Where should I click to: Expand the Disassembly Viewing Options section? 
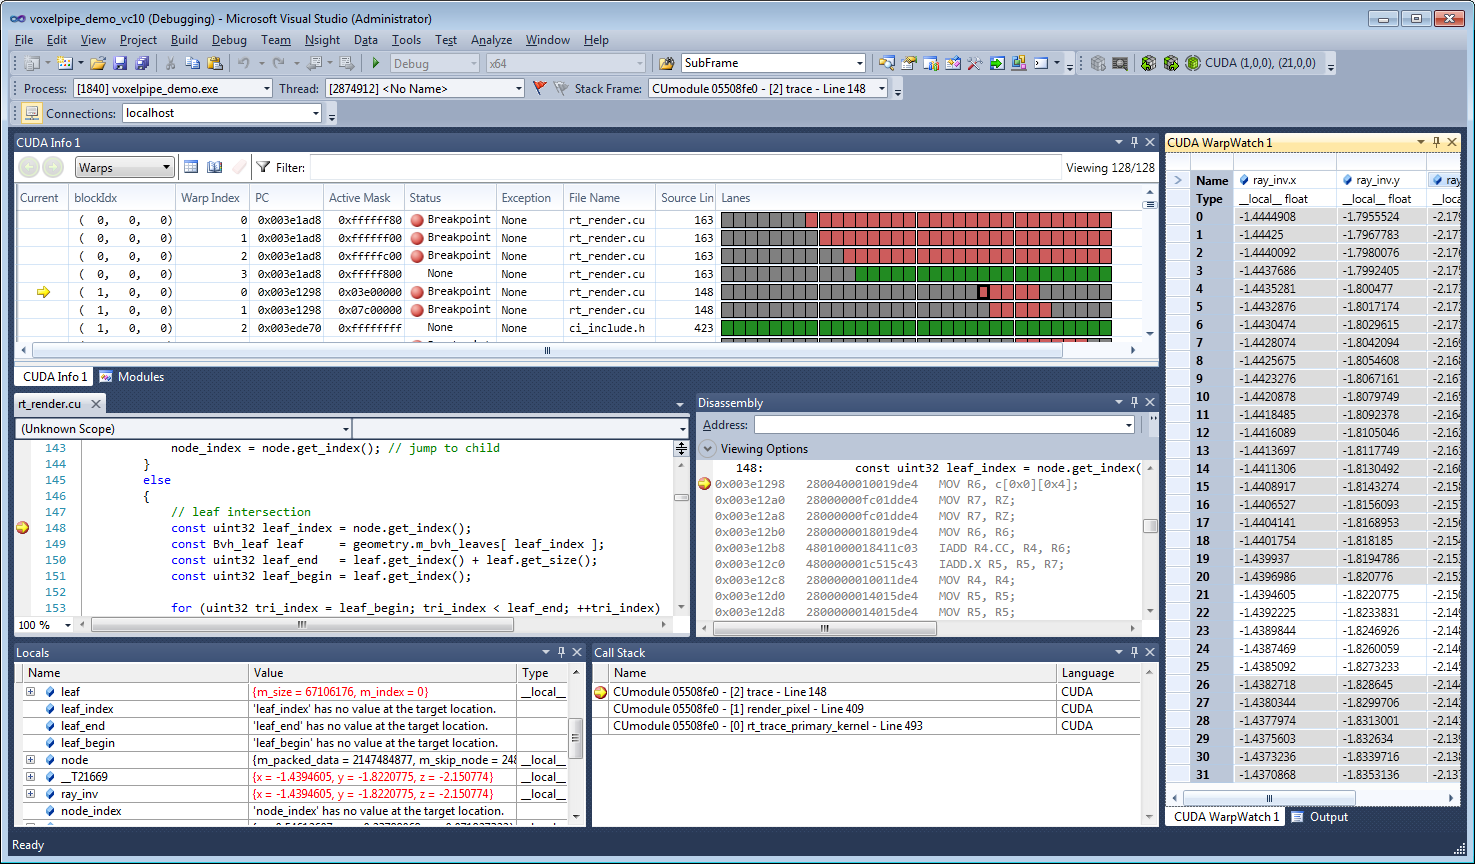pyautogui.click(x=708, y=449)
